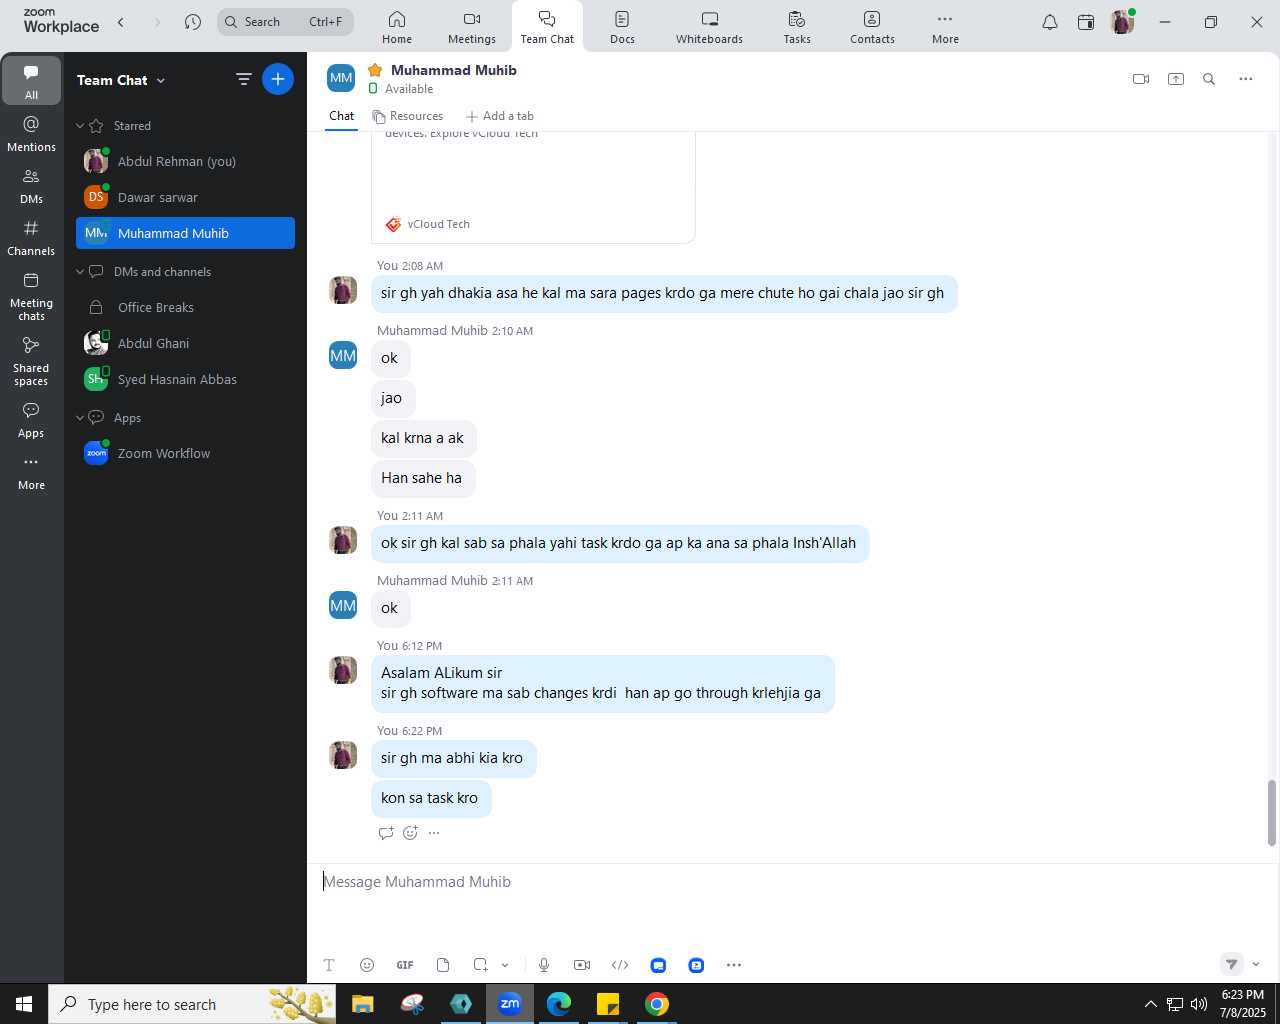
Task: Open chat with Syed Hasnain Abbas
Action: coord(185,379)
